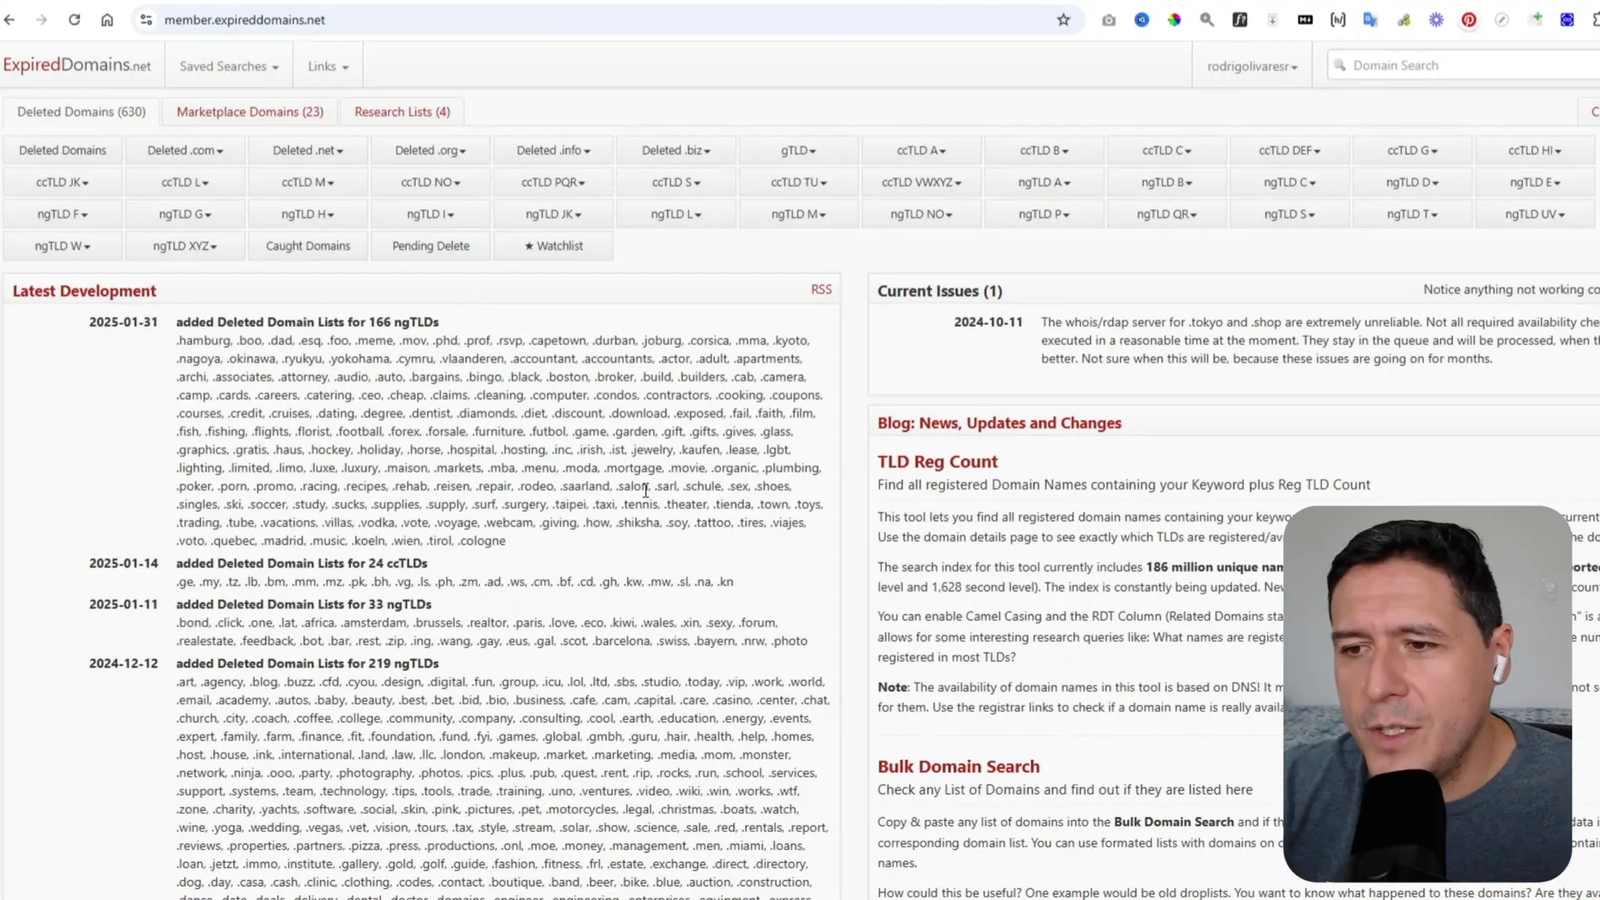This screenshot has height=900, width=1600.
Task: Open the Watchlist star button
Action: pos(553,246)
